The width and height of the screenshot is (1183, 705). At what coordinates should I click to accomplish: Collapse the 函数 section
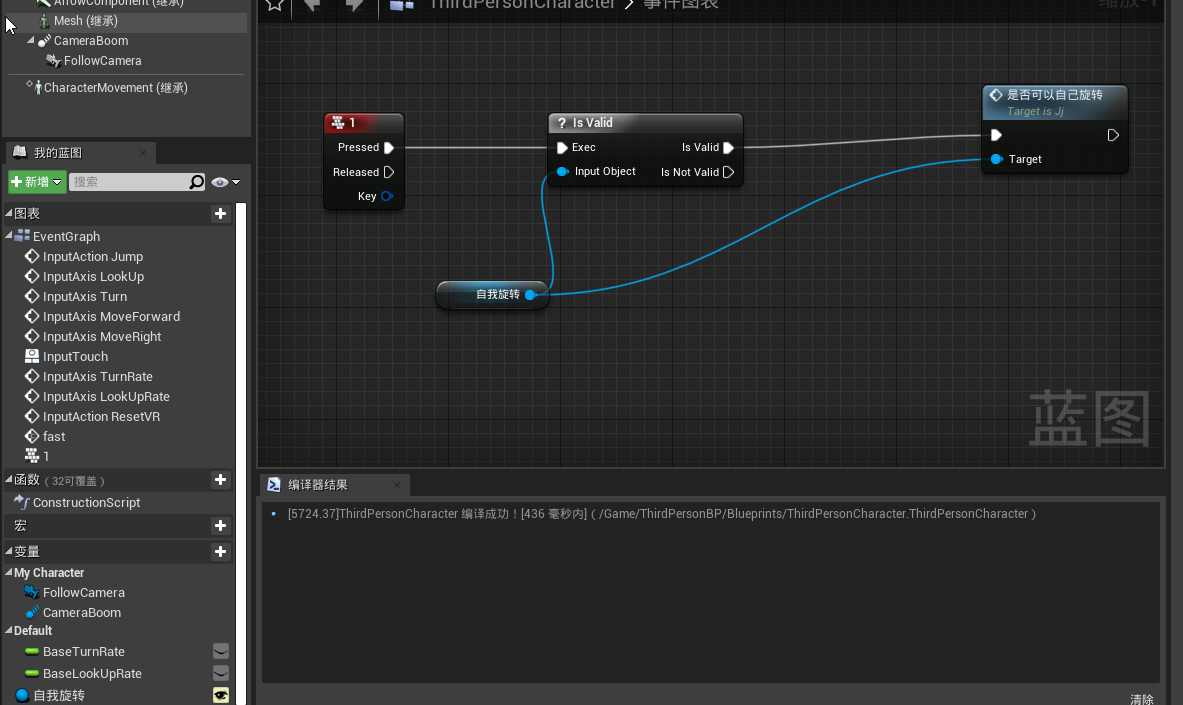click(x=9, y=479)
